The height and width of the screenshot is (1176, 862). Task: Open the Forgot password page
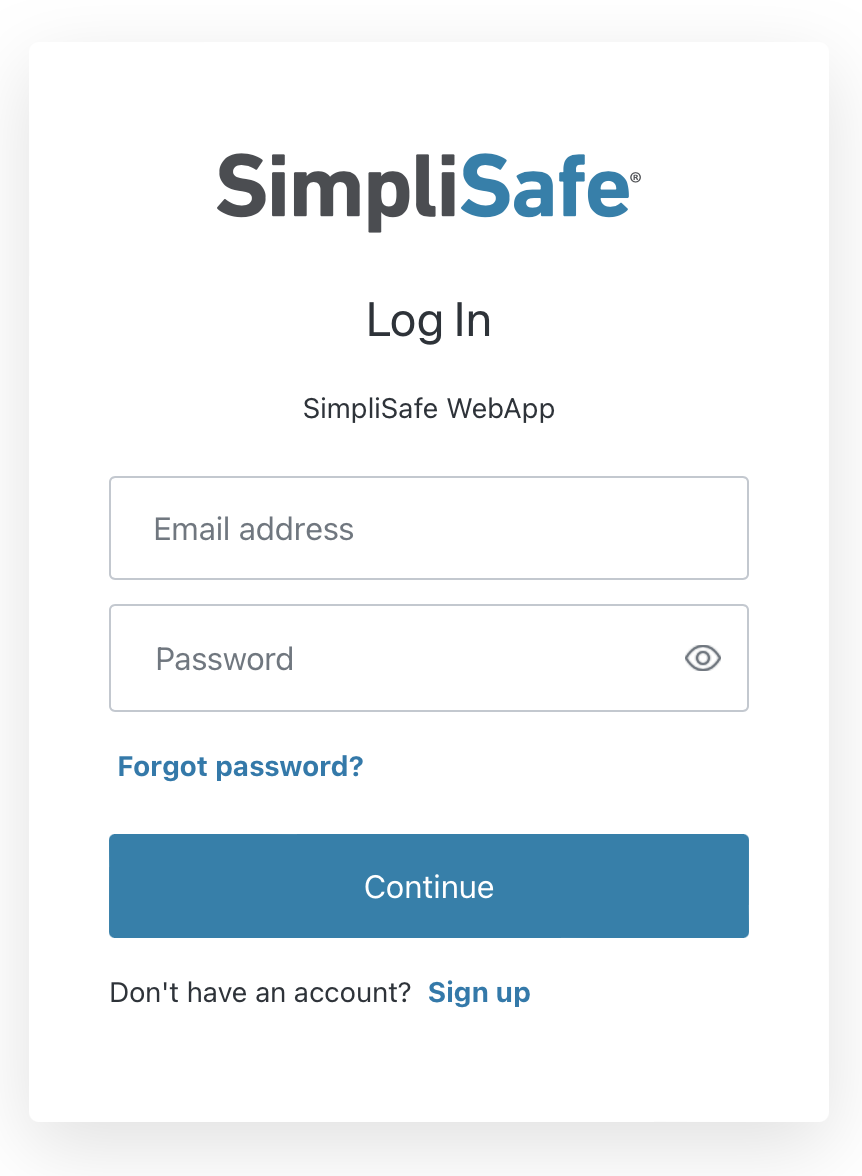pos(240,766)
